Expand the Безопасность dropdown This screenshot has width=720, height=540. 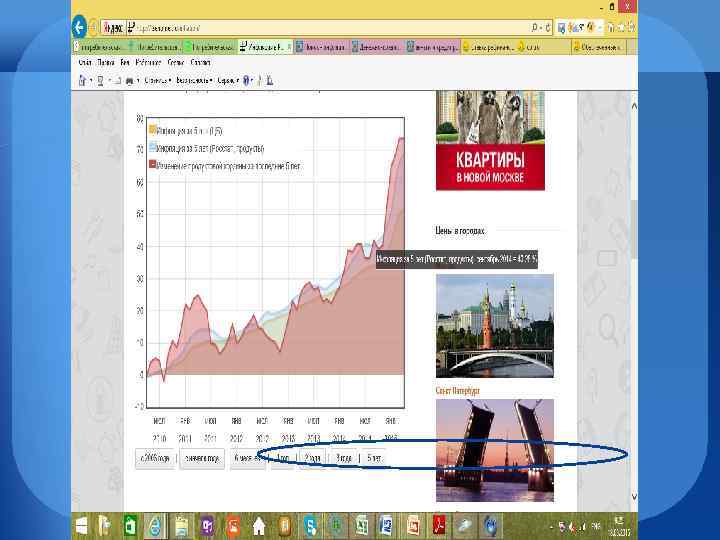tap(195, 81)
